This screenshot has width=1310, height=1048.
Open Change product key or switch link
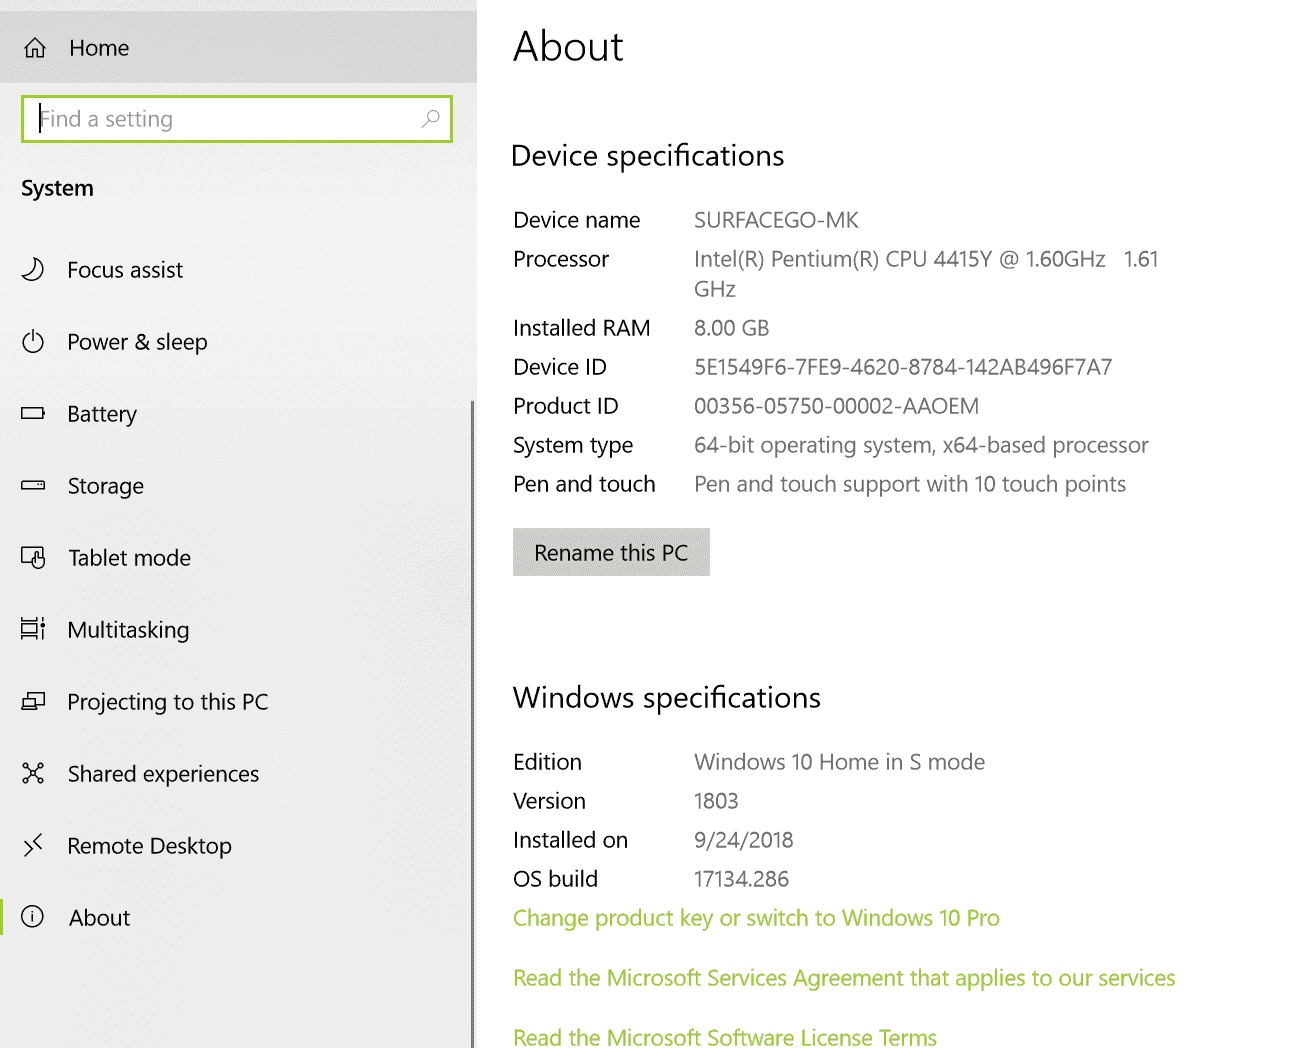756,918
